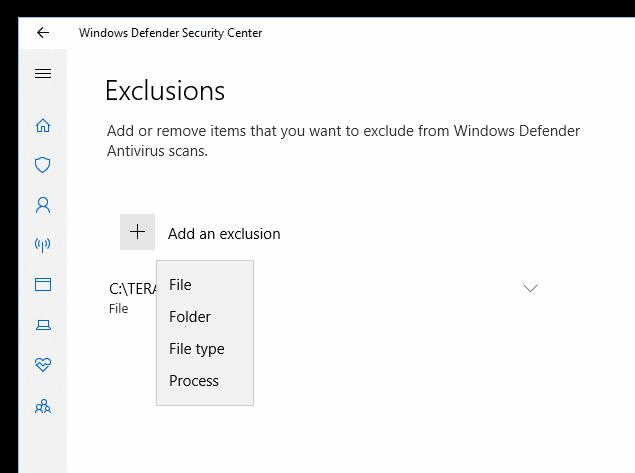Select File type exclusion option
Image resolution: width=635 pixels, height=473 pixels.
(x=196, y=349)
